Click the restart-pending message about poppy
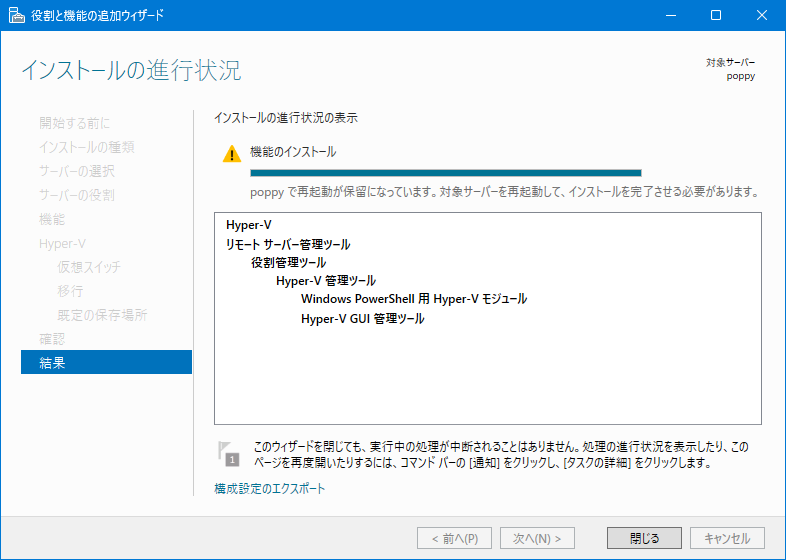This screenshot has height=560, width=786. click(504, 192)
